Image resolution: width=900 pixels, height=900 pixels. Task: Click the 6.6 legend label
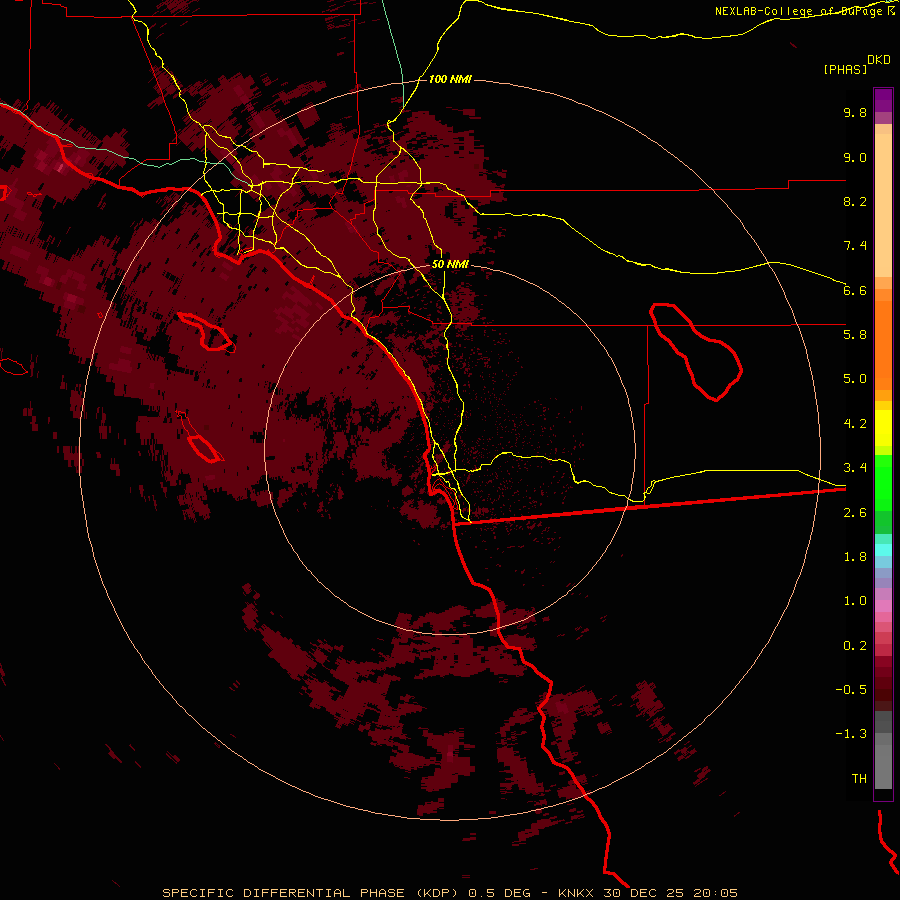(855, 290)
